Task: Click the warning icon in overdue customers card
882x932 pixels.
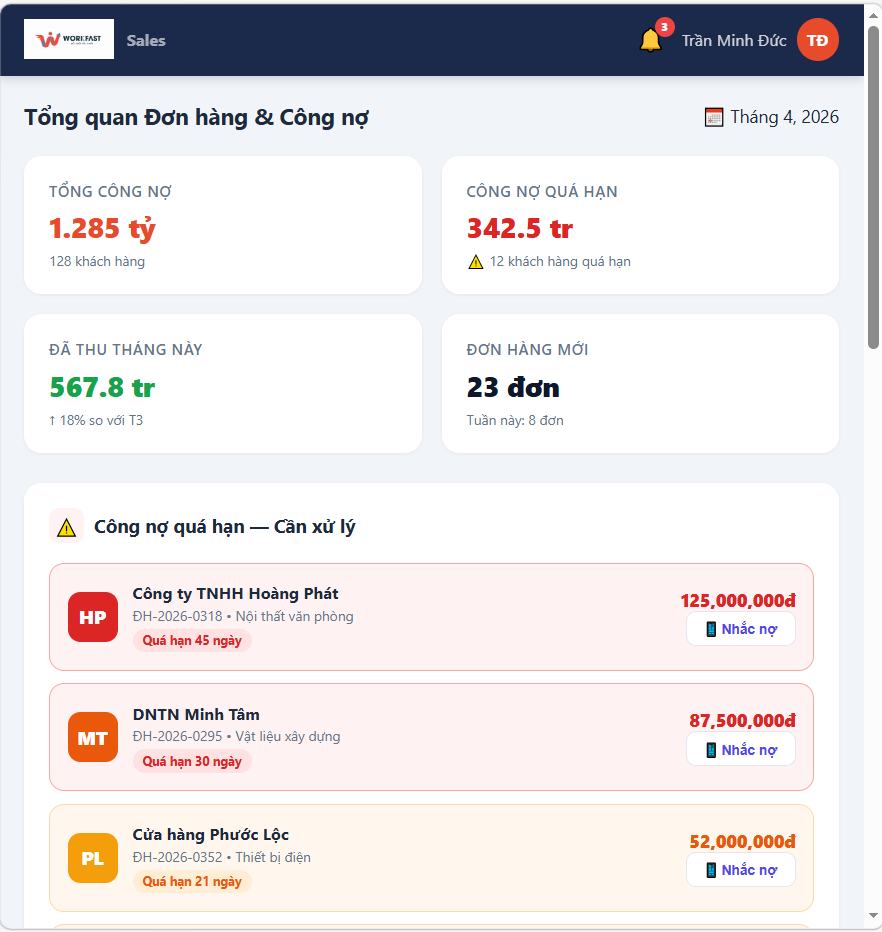Action: click(476, 262)
